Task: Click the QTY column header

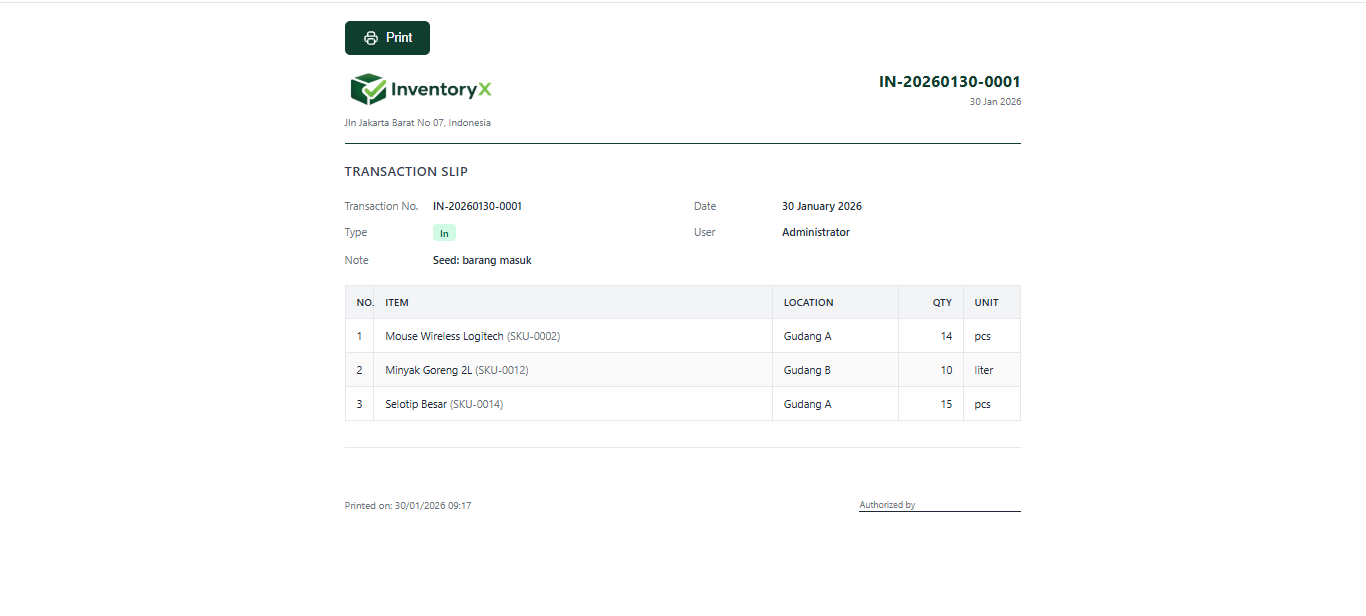Action: tap(942, 302)
